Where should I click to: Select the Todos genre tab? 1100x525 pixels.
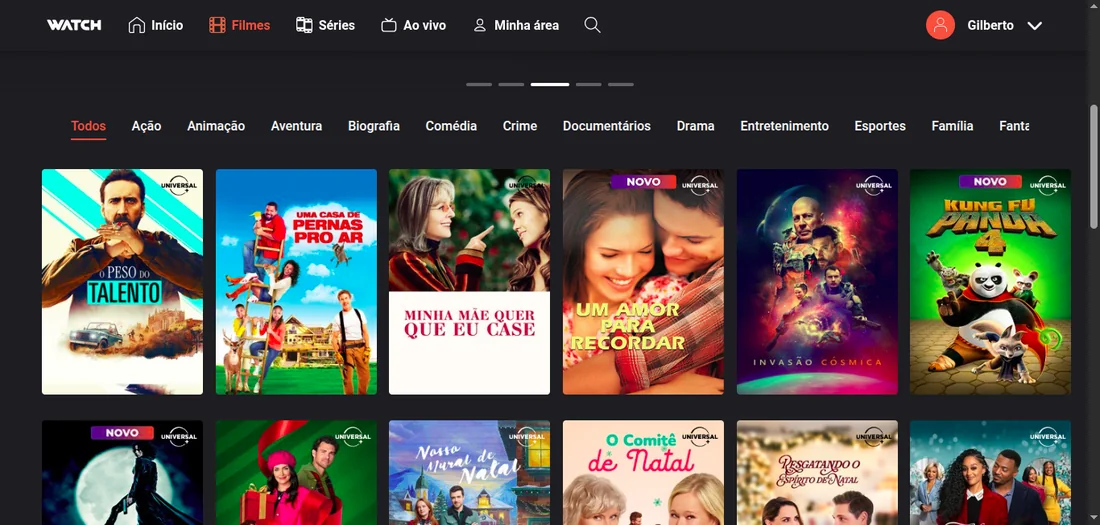point(88,126)
